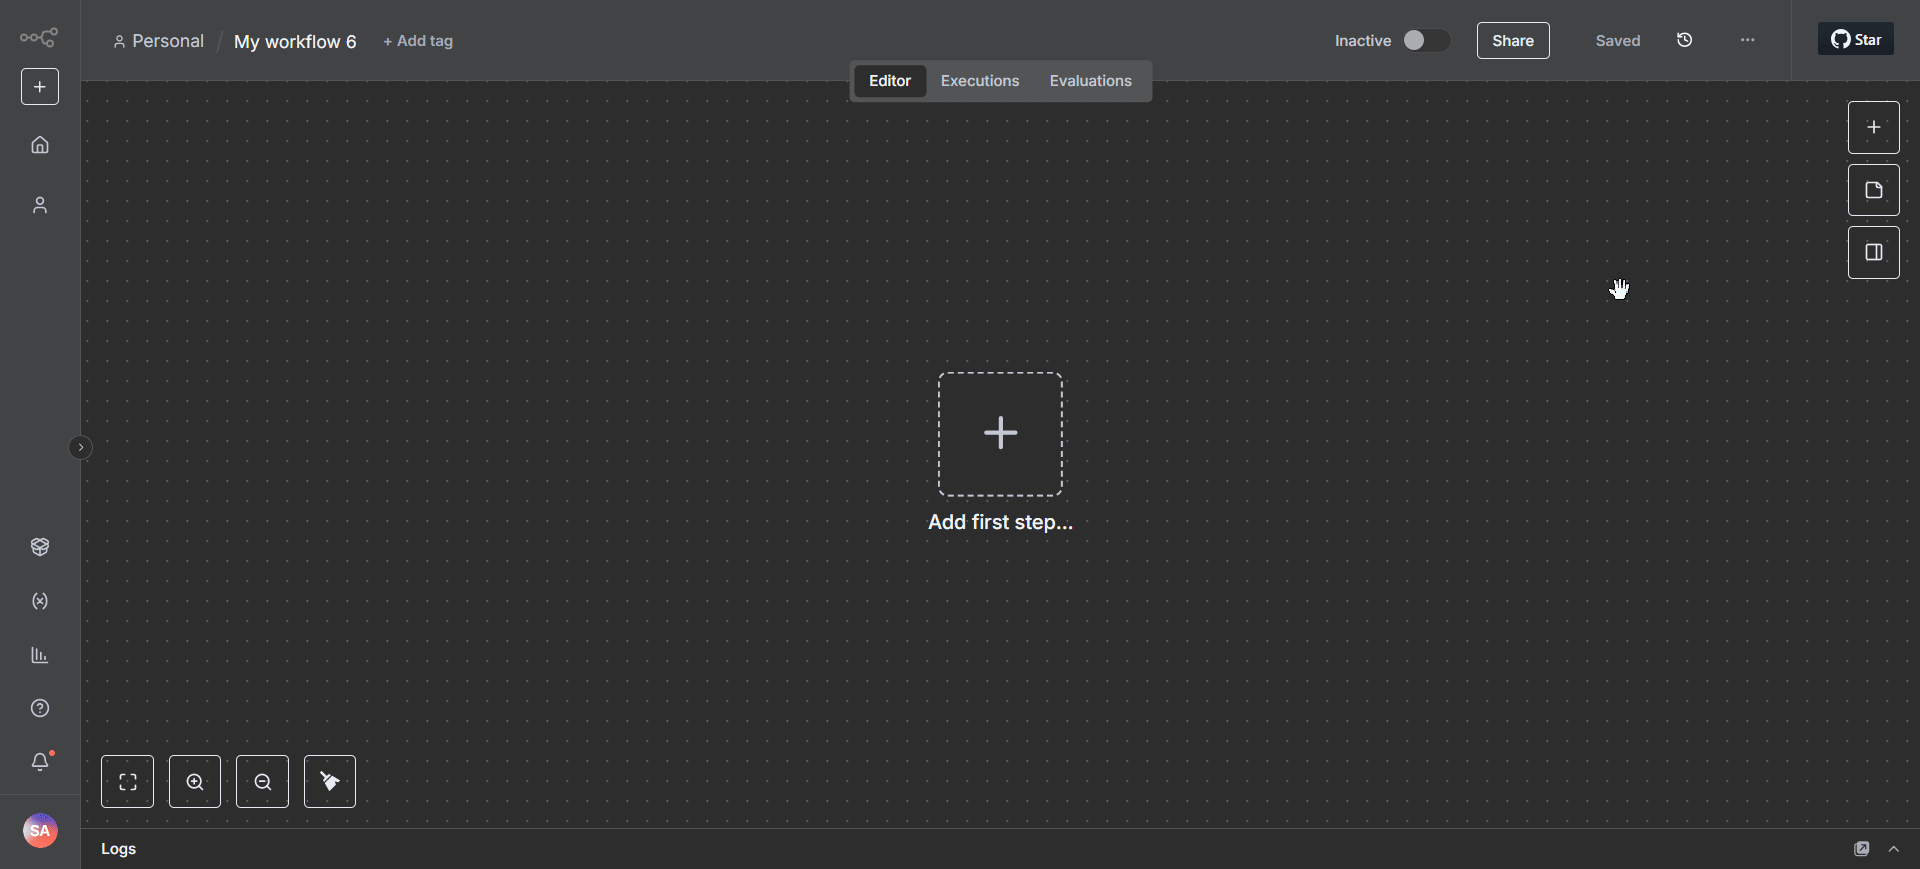
Task: Click the Add first step placeholder
Action: 1000,435
